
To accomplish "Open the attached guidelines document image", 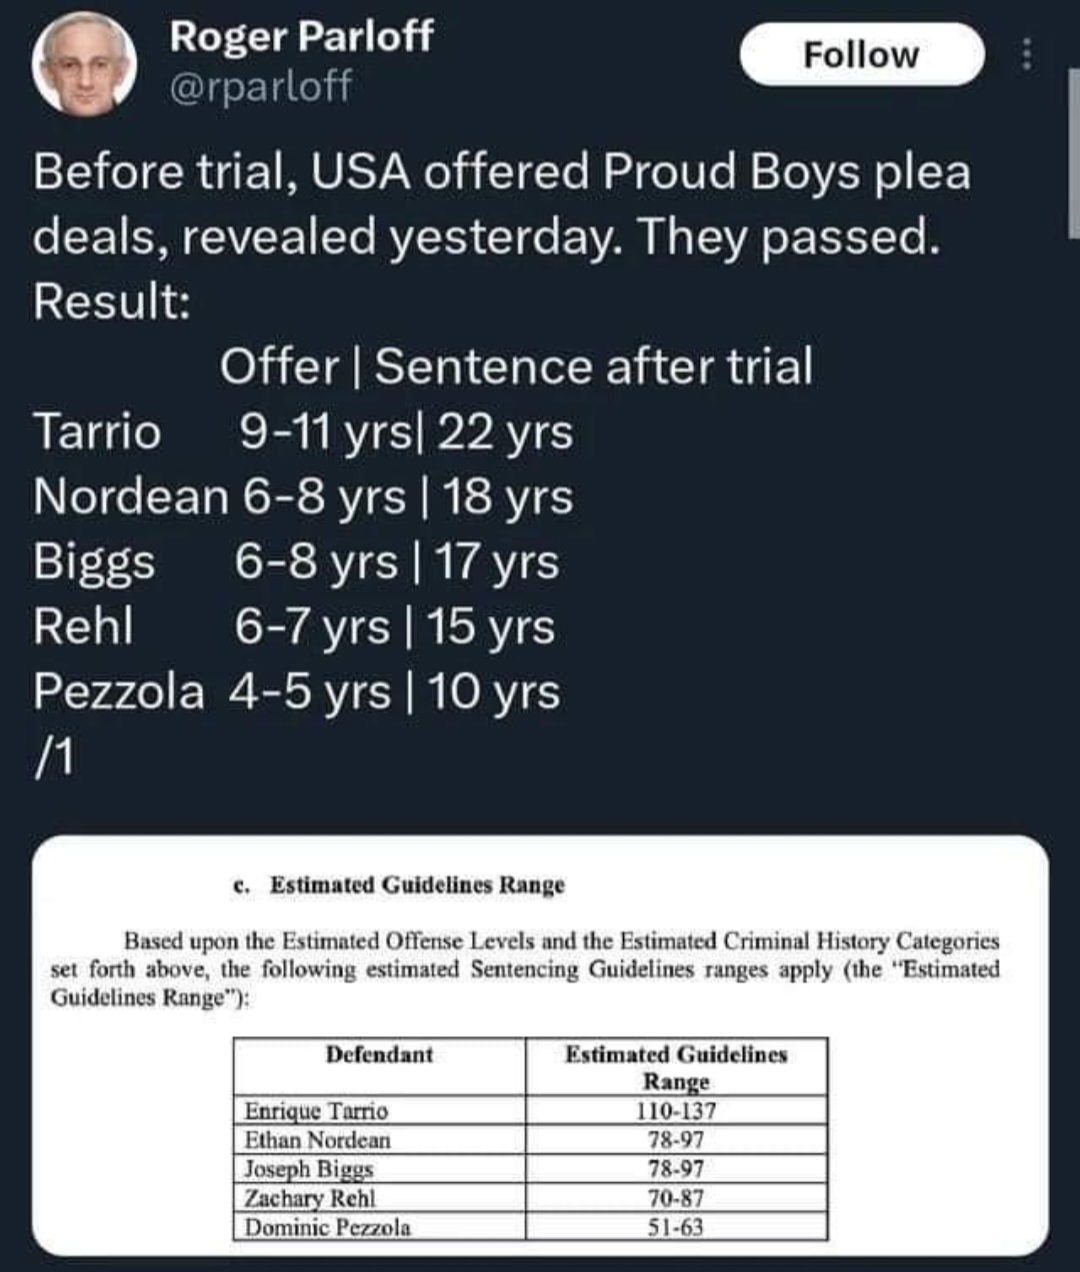I will pos(540,1044).
